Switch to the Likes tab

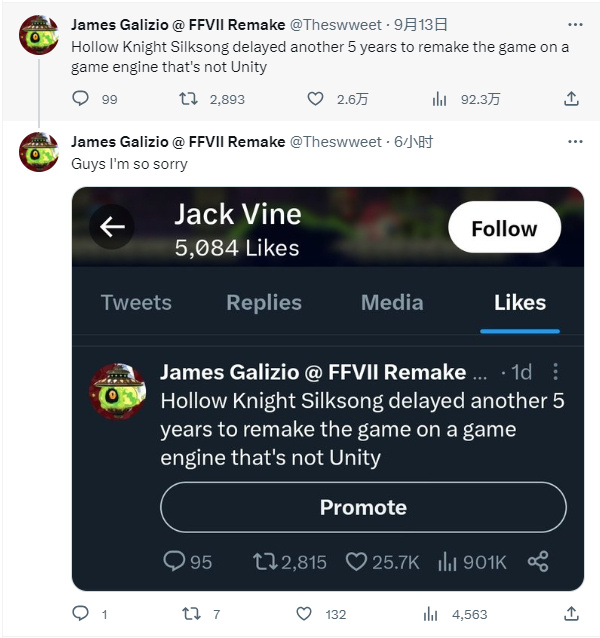(520, 303)
